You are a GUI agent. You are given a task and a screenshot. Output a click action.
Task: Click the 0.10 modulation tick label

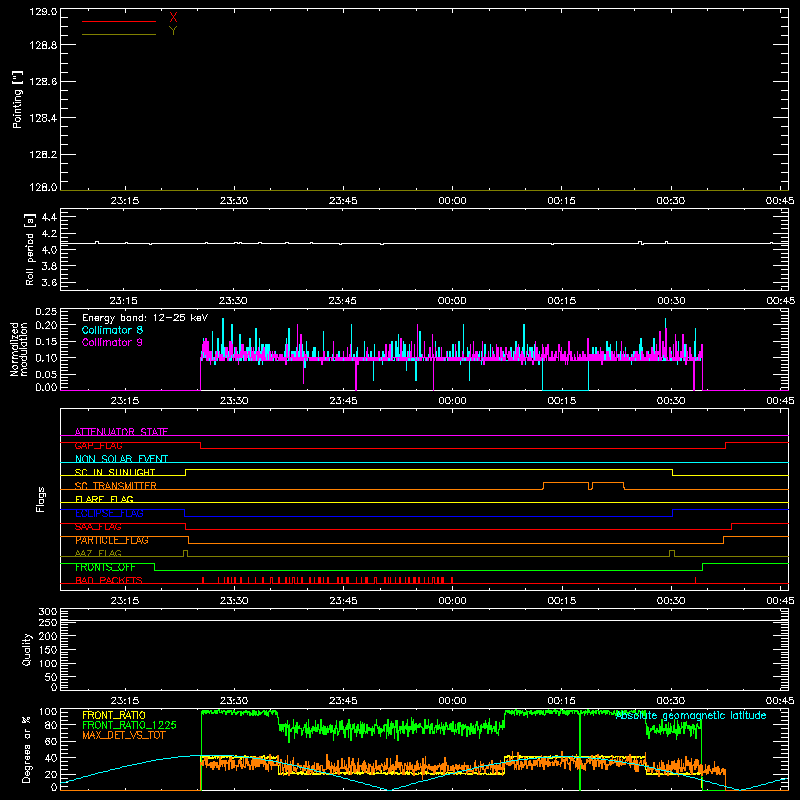[46, 358]
